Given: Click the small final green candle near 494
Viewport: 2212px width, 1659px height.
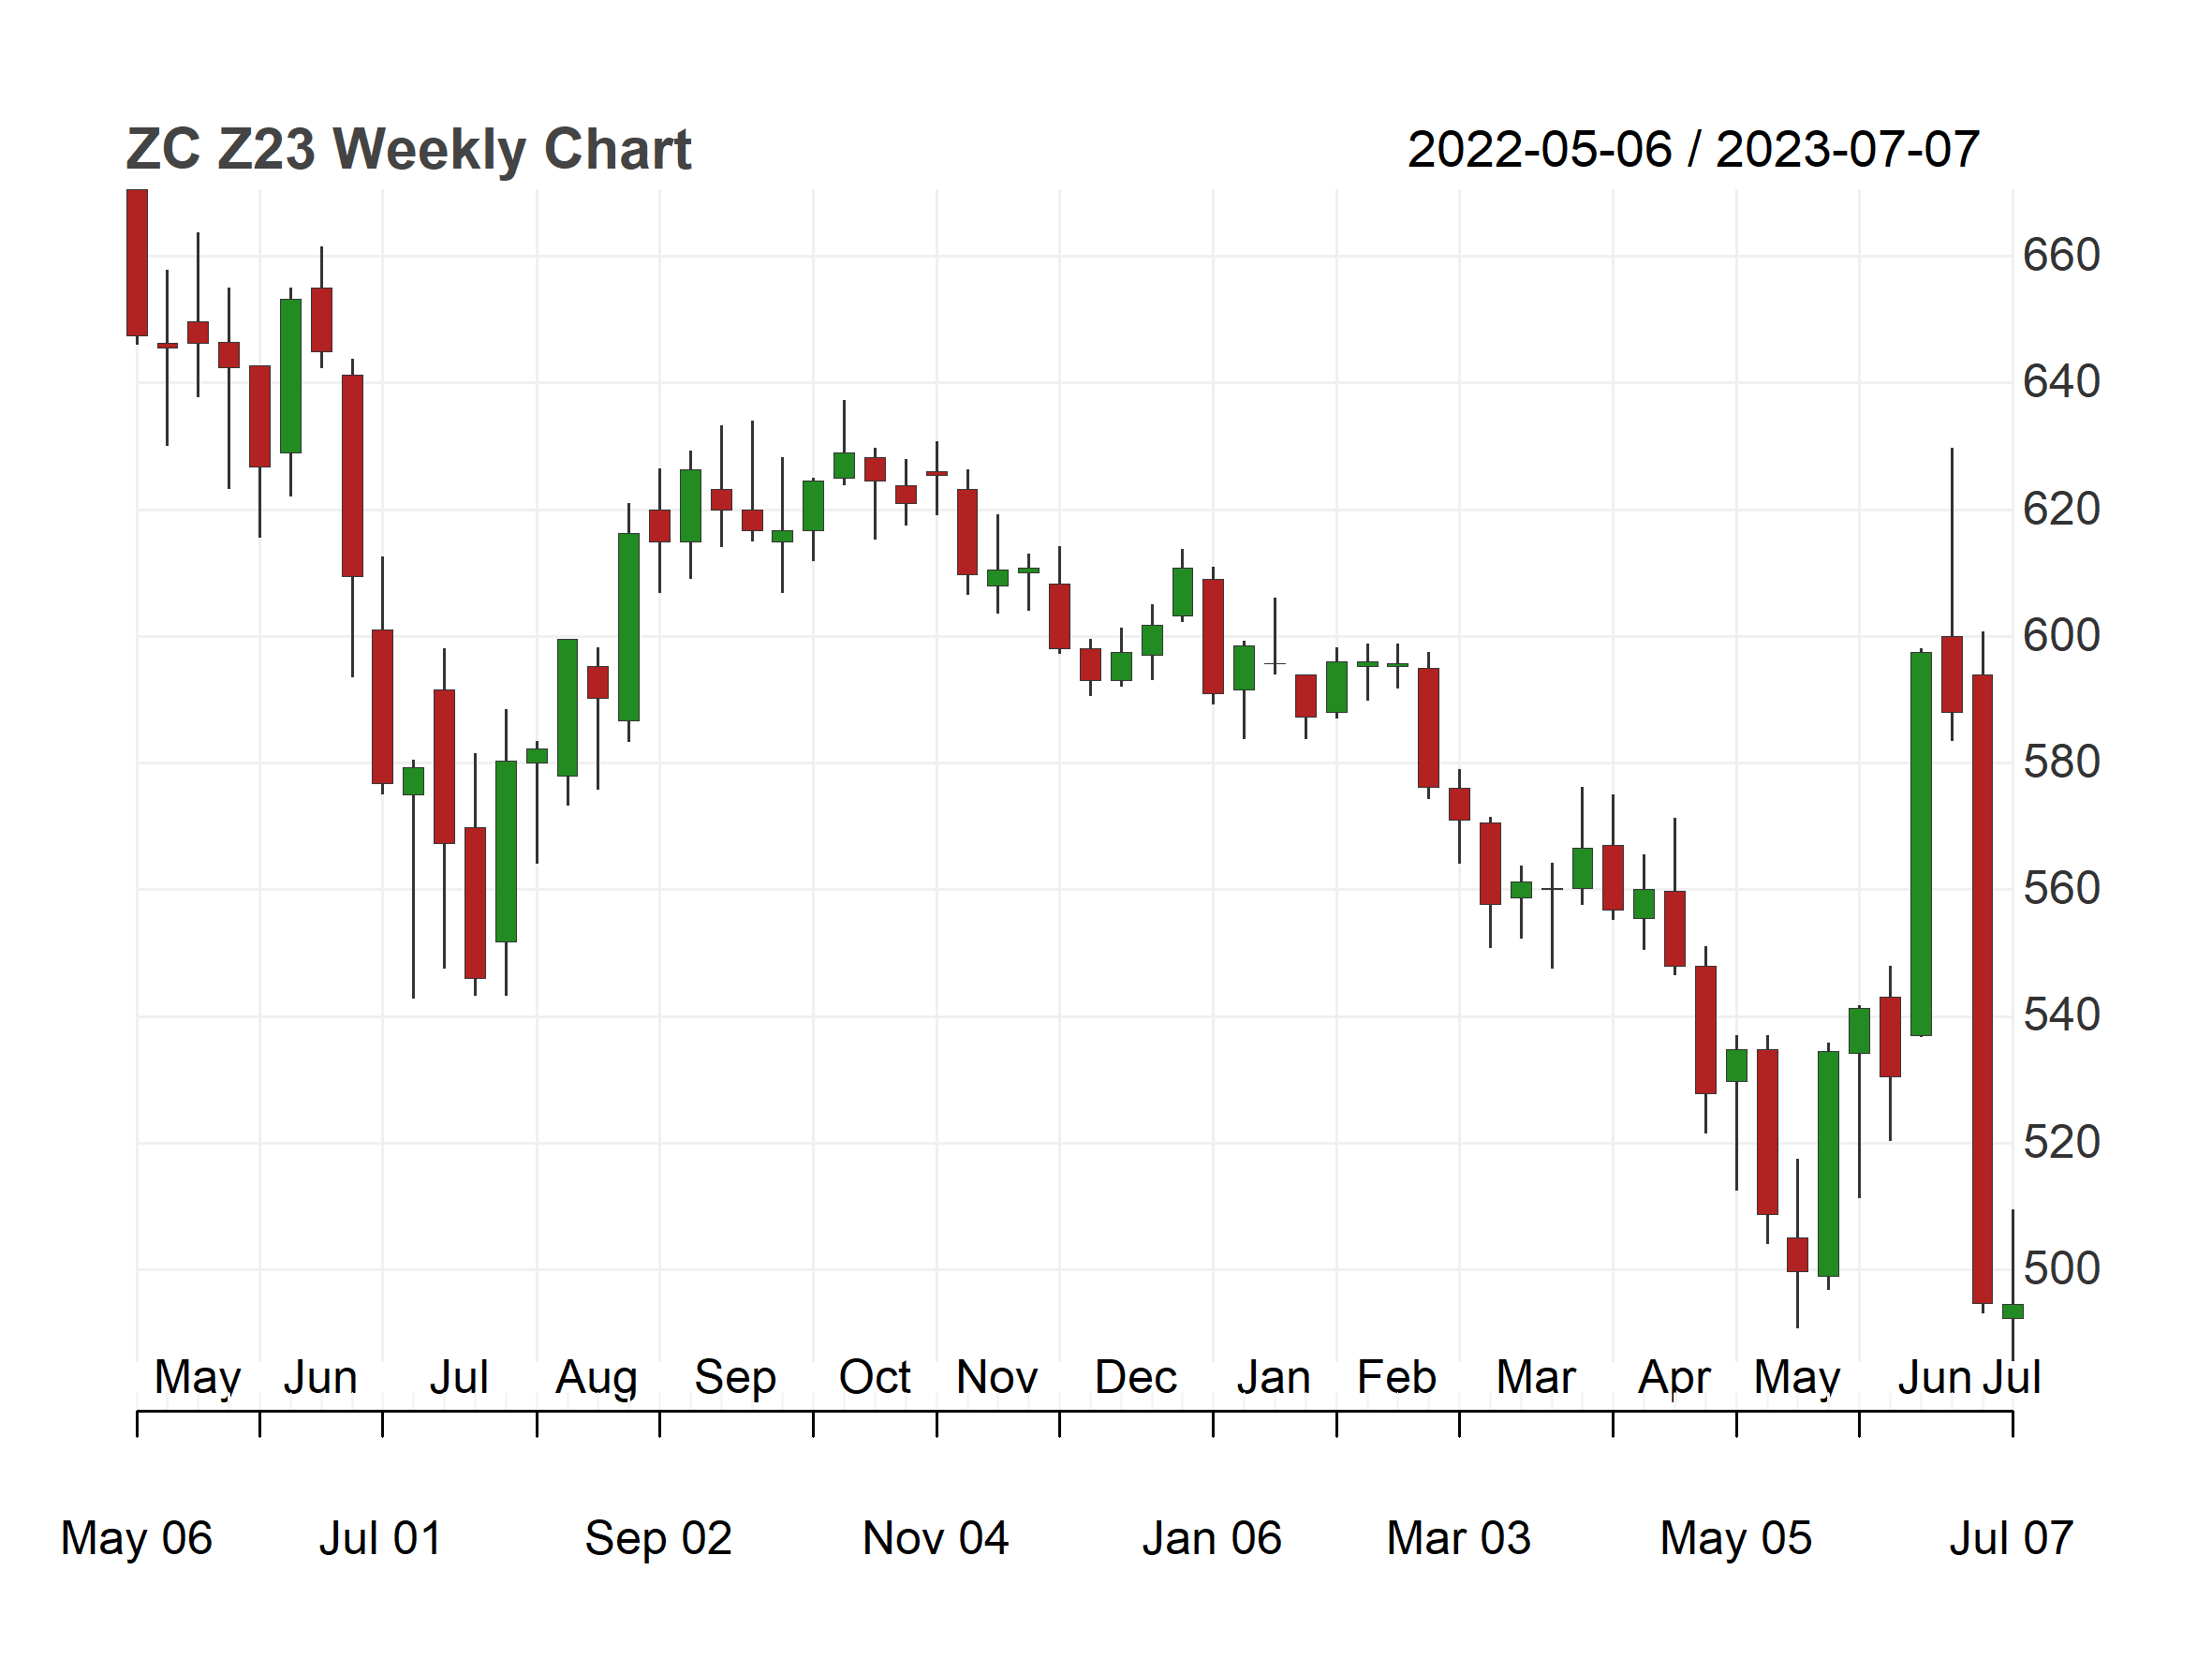Looking at the screenshot, I should click(x=2013, y=1311).
